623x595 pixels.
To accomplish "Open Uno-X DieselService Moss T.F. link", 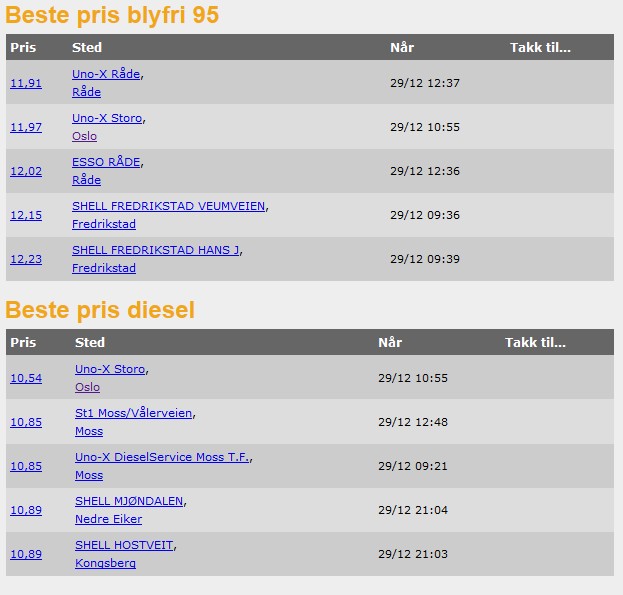I will [162, 457].
